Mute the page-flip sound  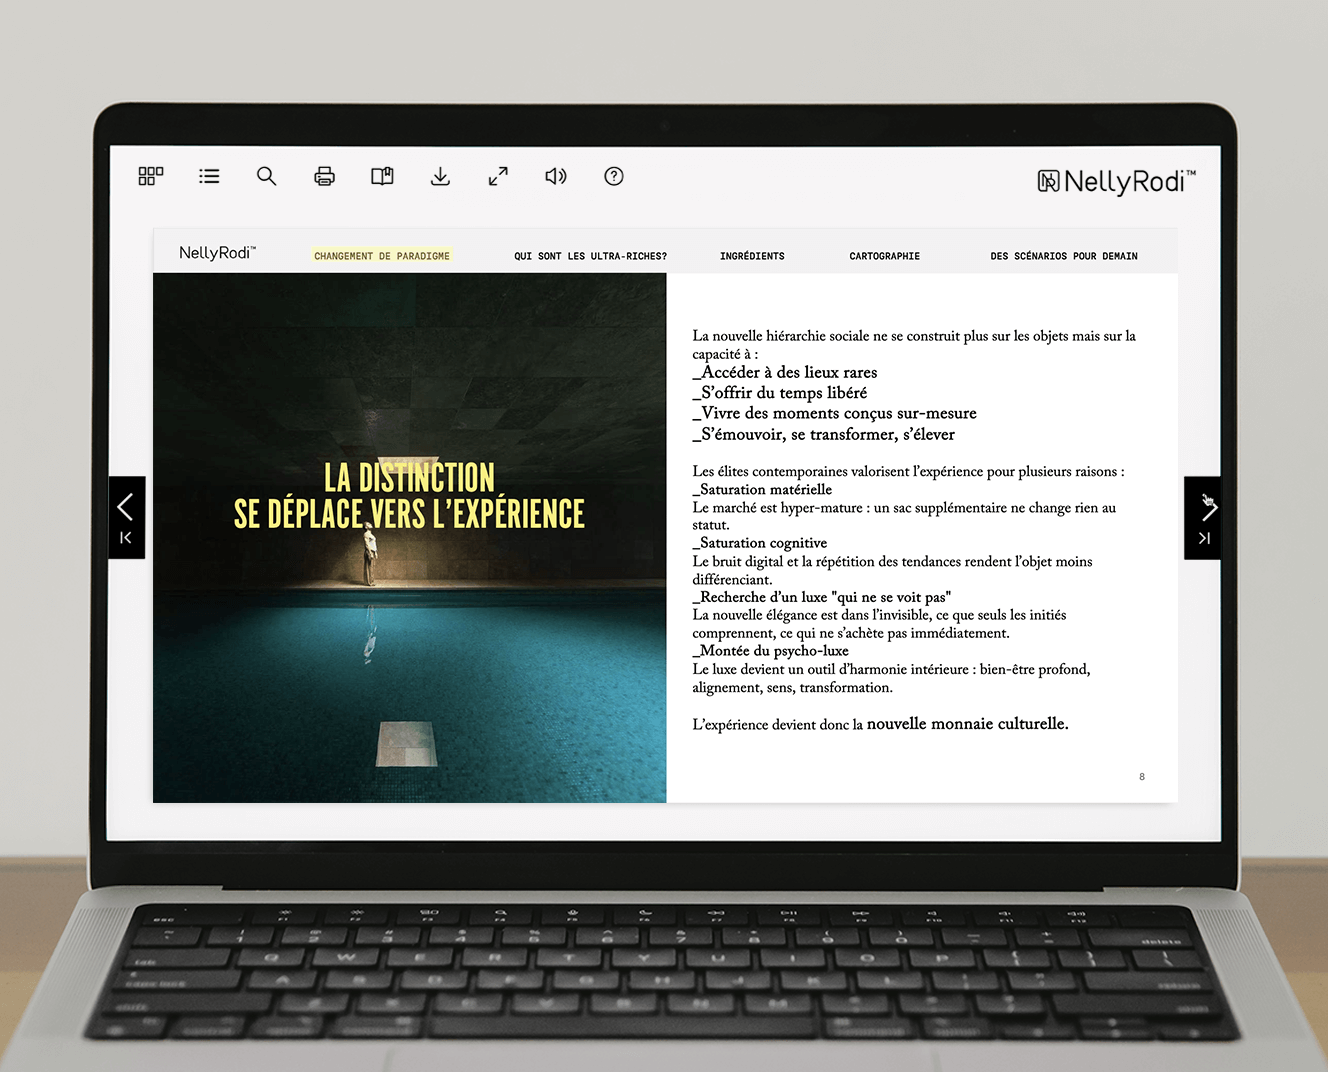tap(556, 176)
